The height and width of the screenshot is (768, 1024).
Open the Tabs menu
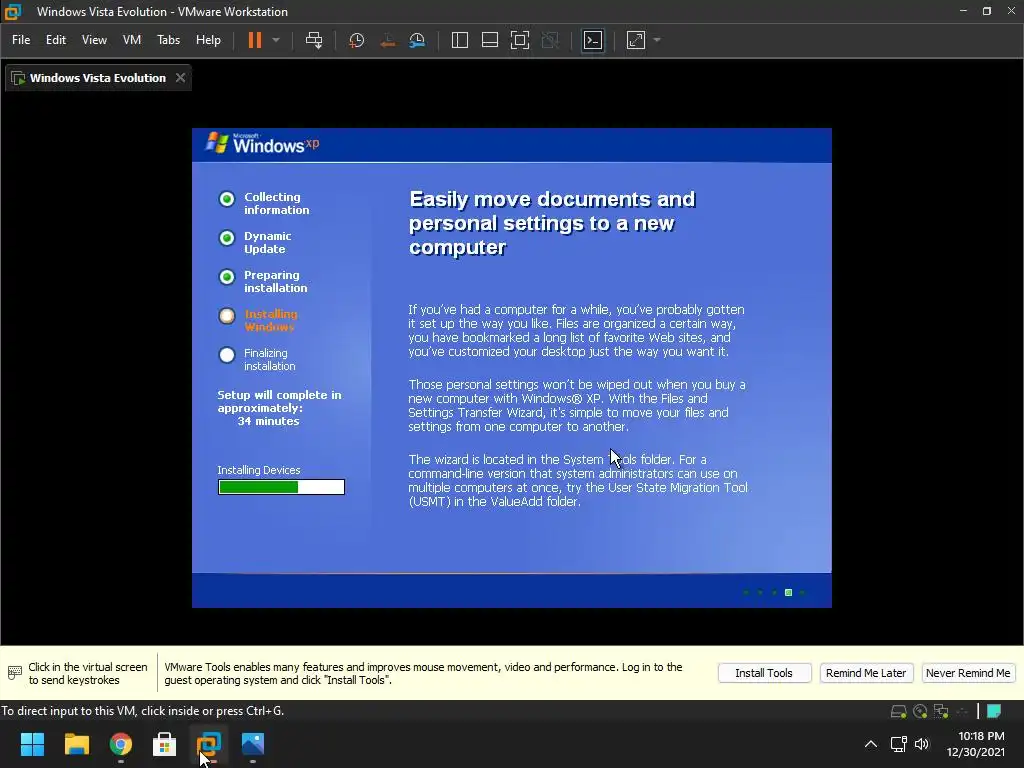[x=168, y=40]
